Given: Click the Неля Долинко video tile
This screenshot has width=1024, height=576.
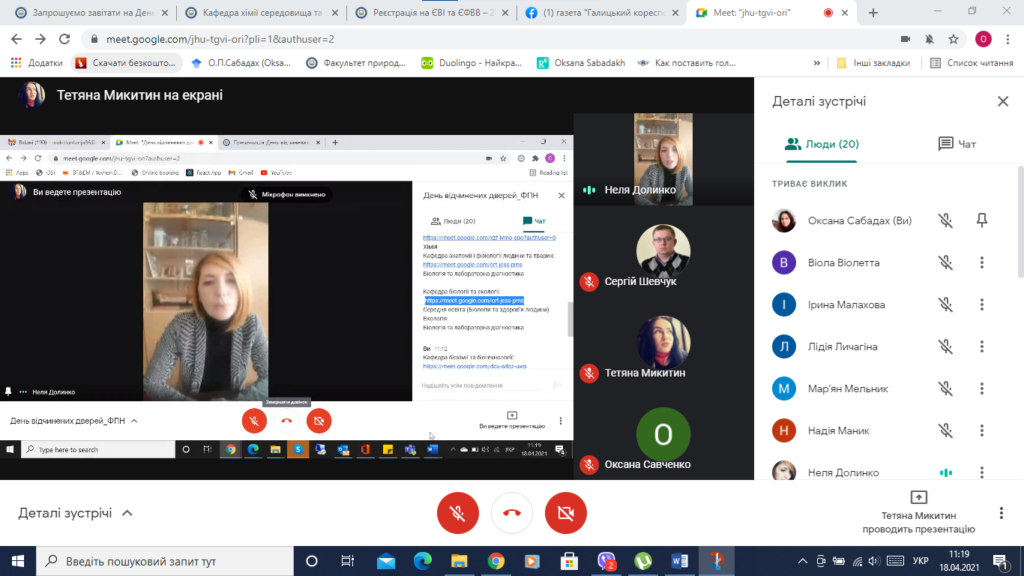Looking at the screenshot, I should pyautogui.click(x=663, y=159).
